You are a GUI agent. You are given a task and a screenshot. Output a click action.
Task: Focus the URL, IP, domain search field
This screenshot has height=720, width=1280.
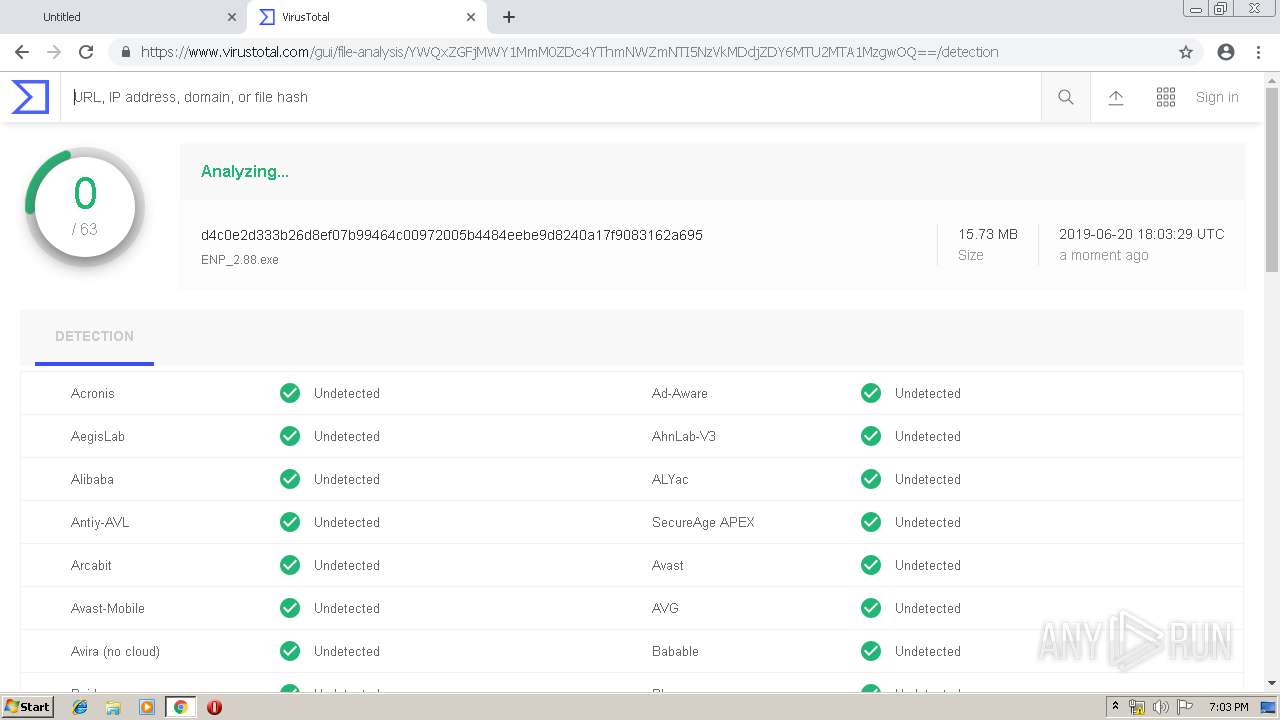[x=550, y=97]
